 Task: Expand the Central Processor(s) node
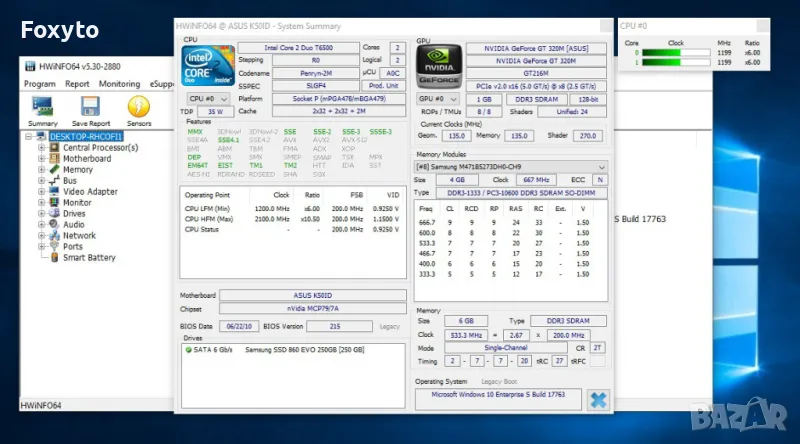42,147
